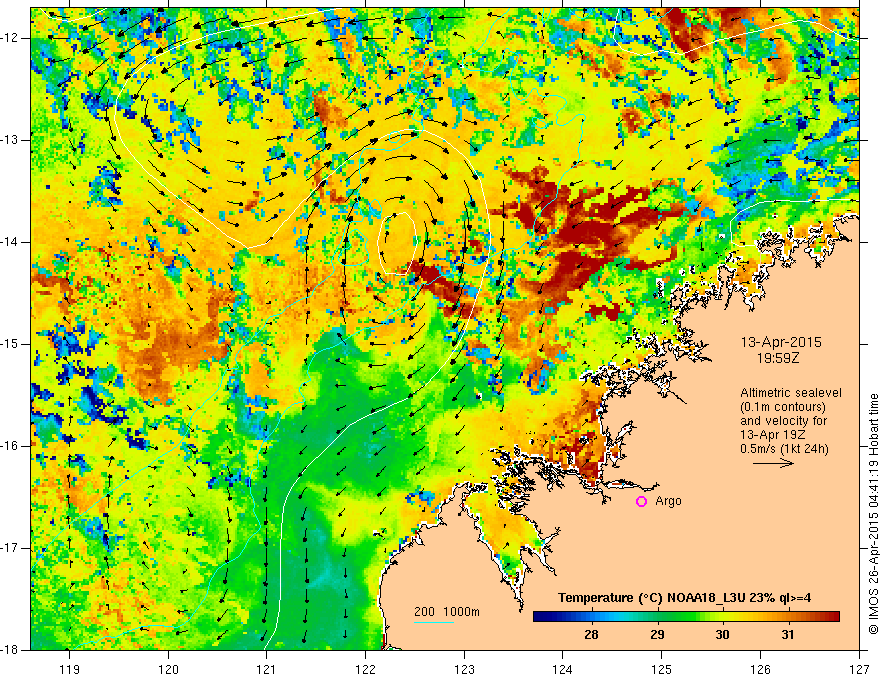Image resolution: width=880 pixels, height=680 pixels.
Task: Click longitude axis label 127
Action: click(859, 669)
